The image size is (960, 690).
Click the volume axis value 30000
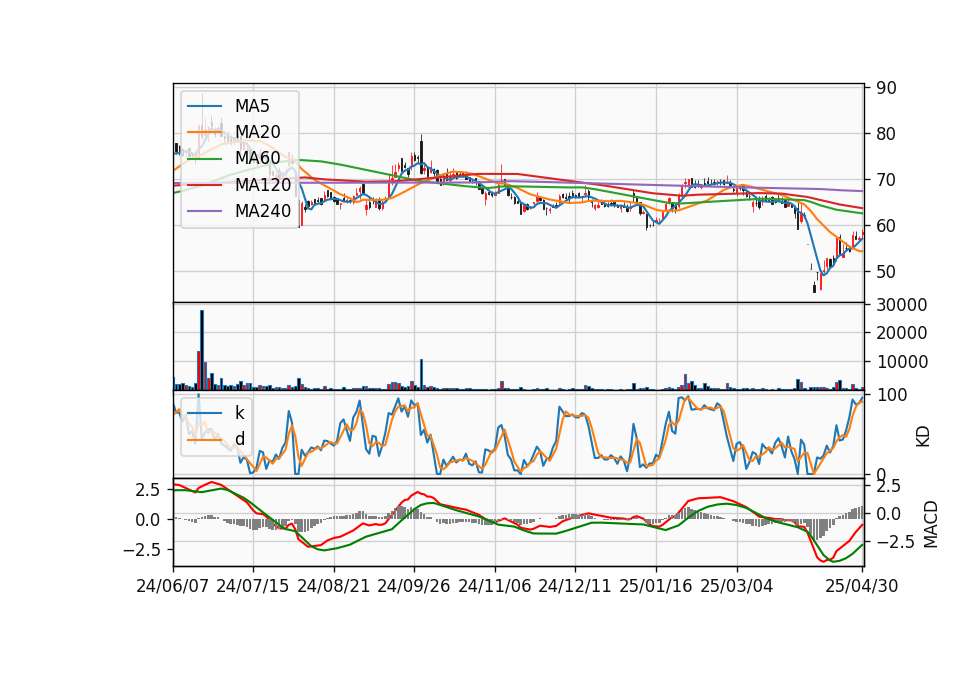coord(902,304)
